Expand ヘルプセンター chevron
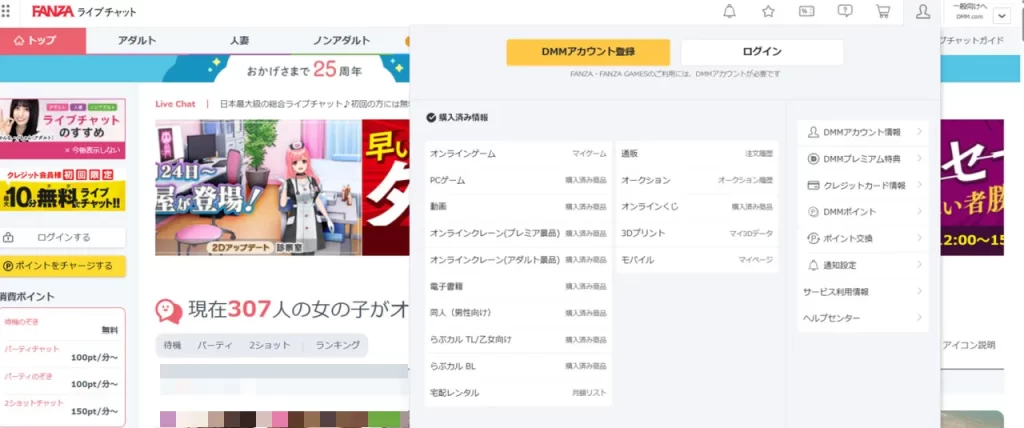The height and width of the screenshot is (428, 1024). click(919, 318)
